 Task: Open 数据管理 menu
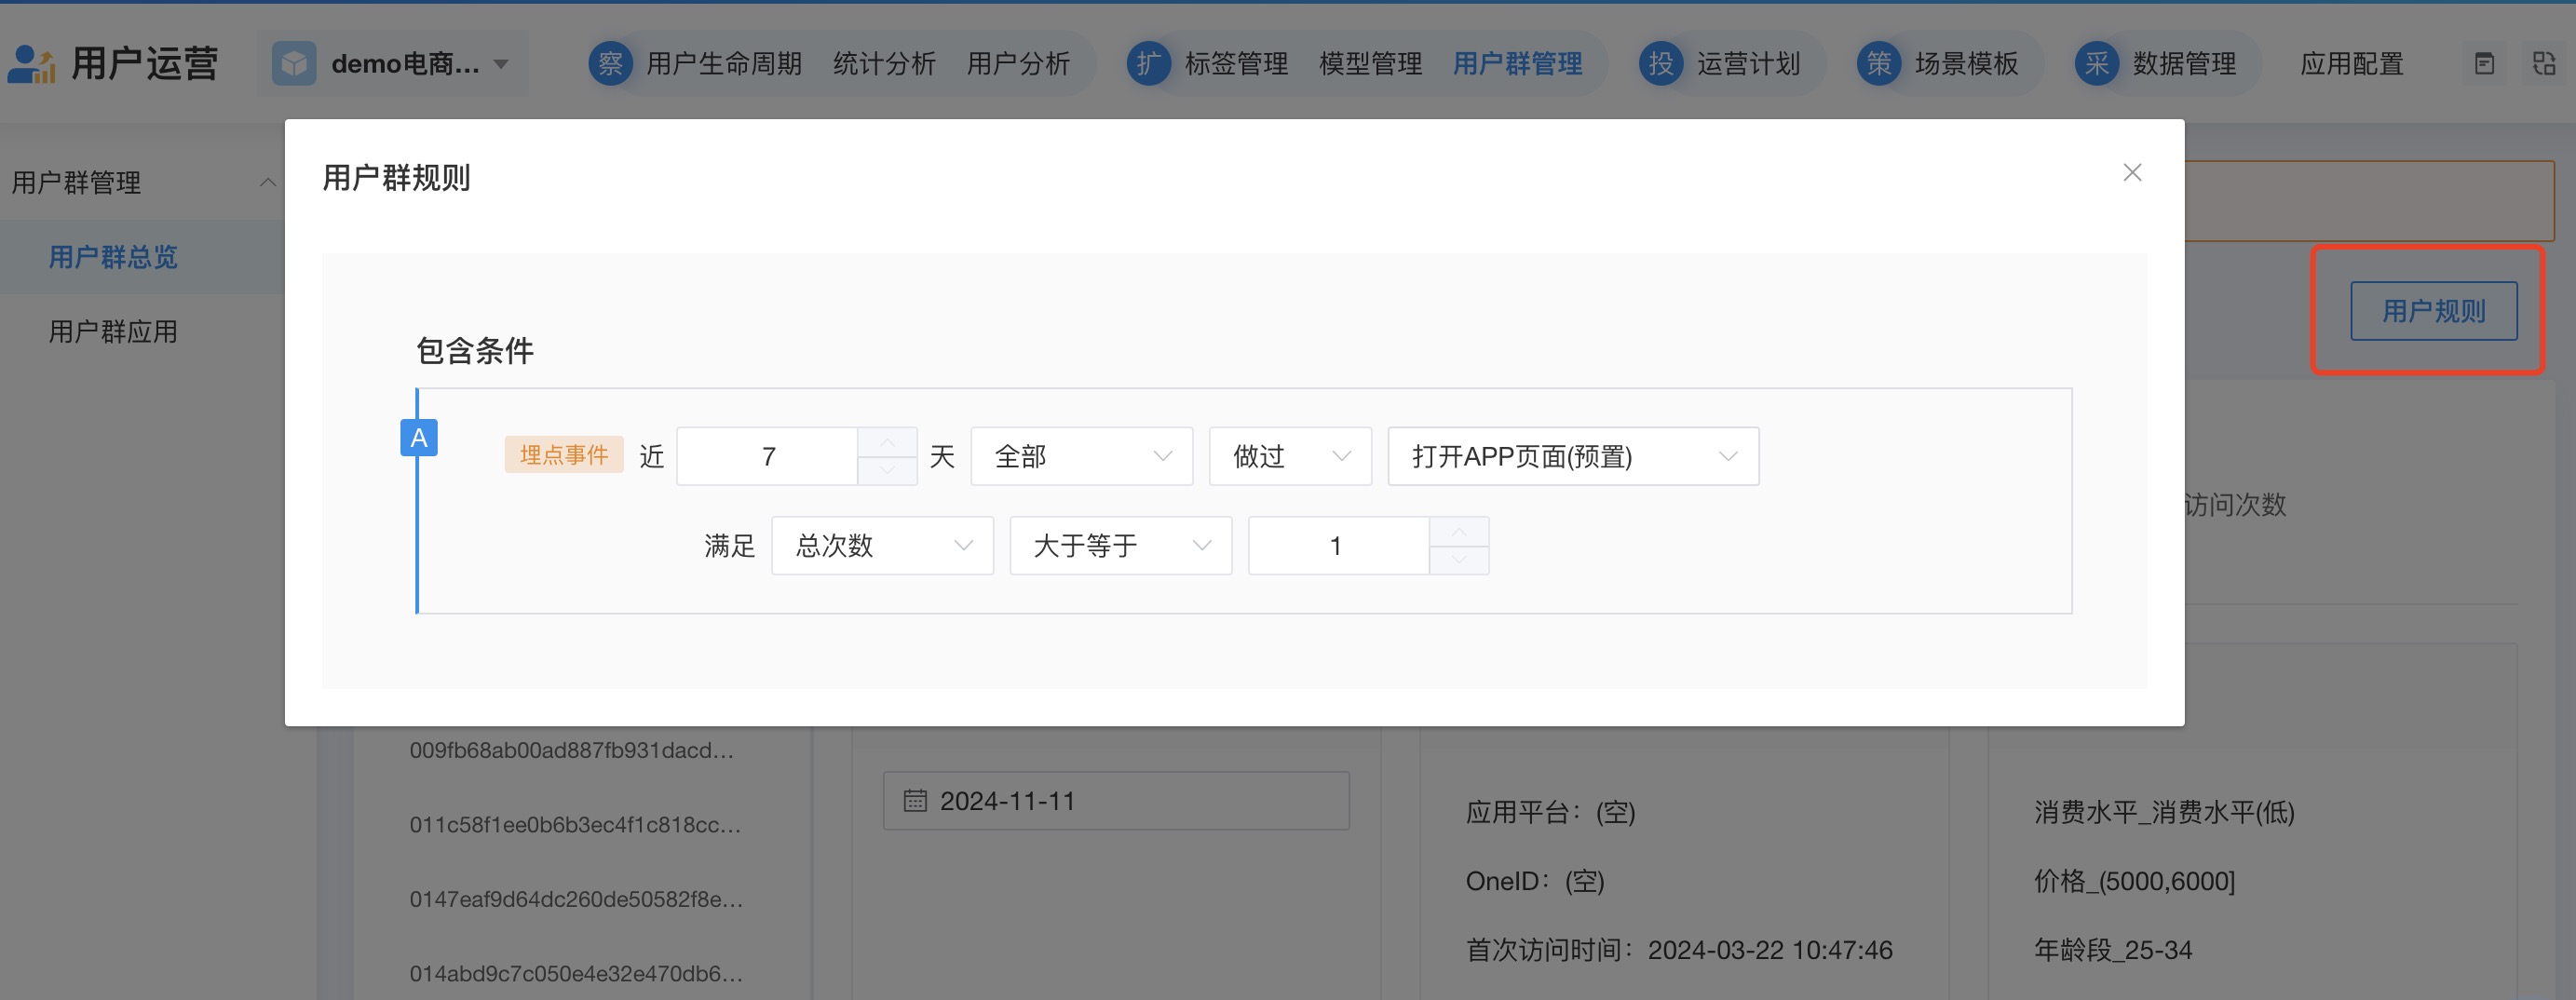point(2184,64)
